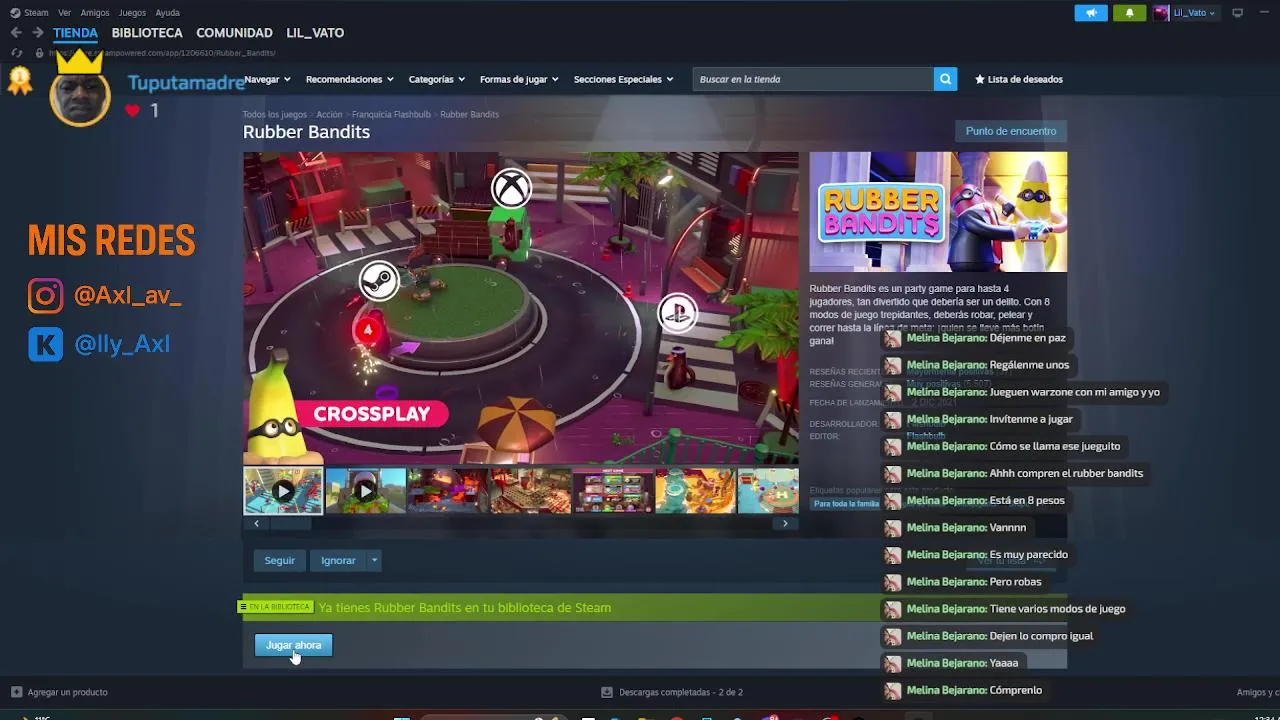Image resolution: width=1280 pixels, height=720 pixels.
Task: Open the Ver menu
Action: coord(65,13)
